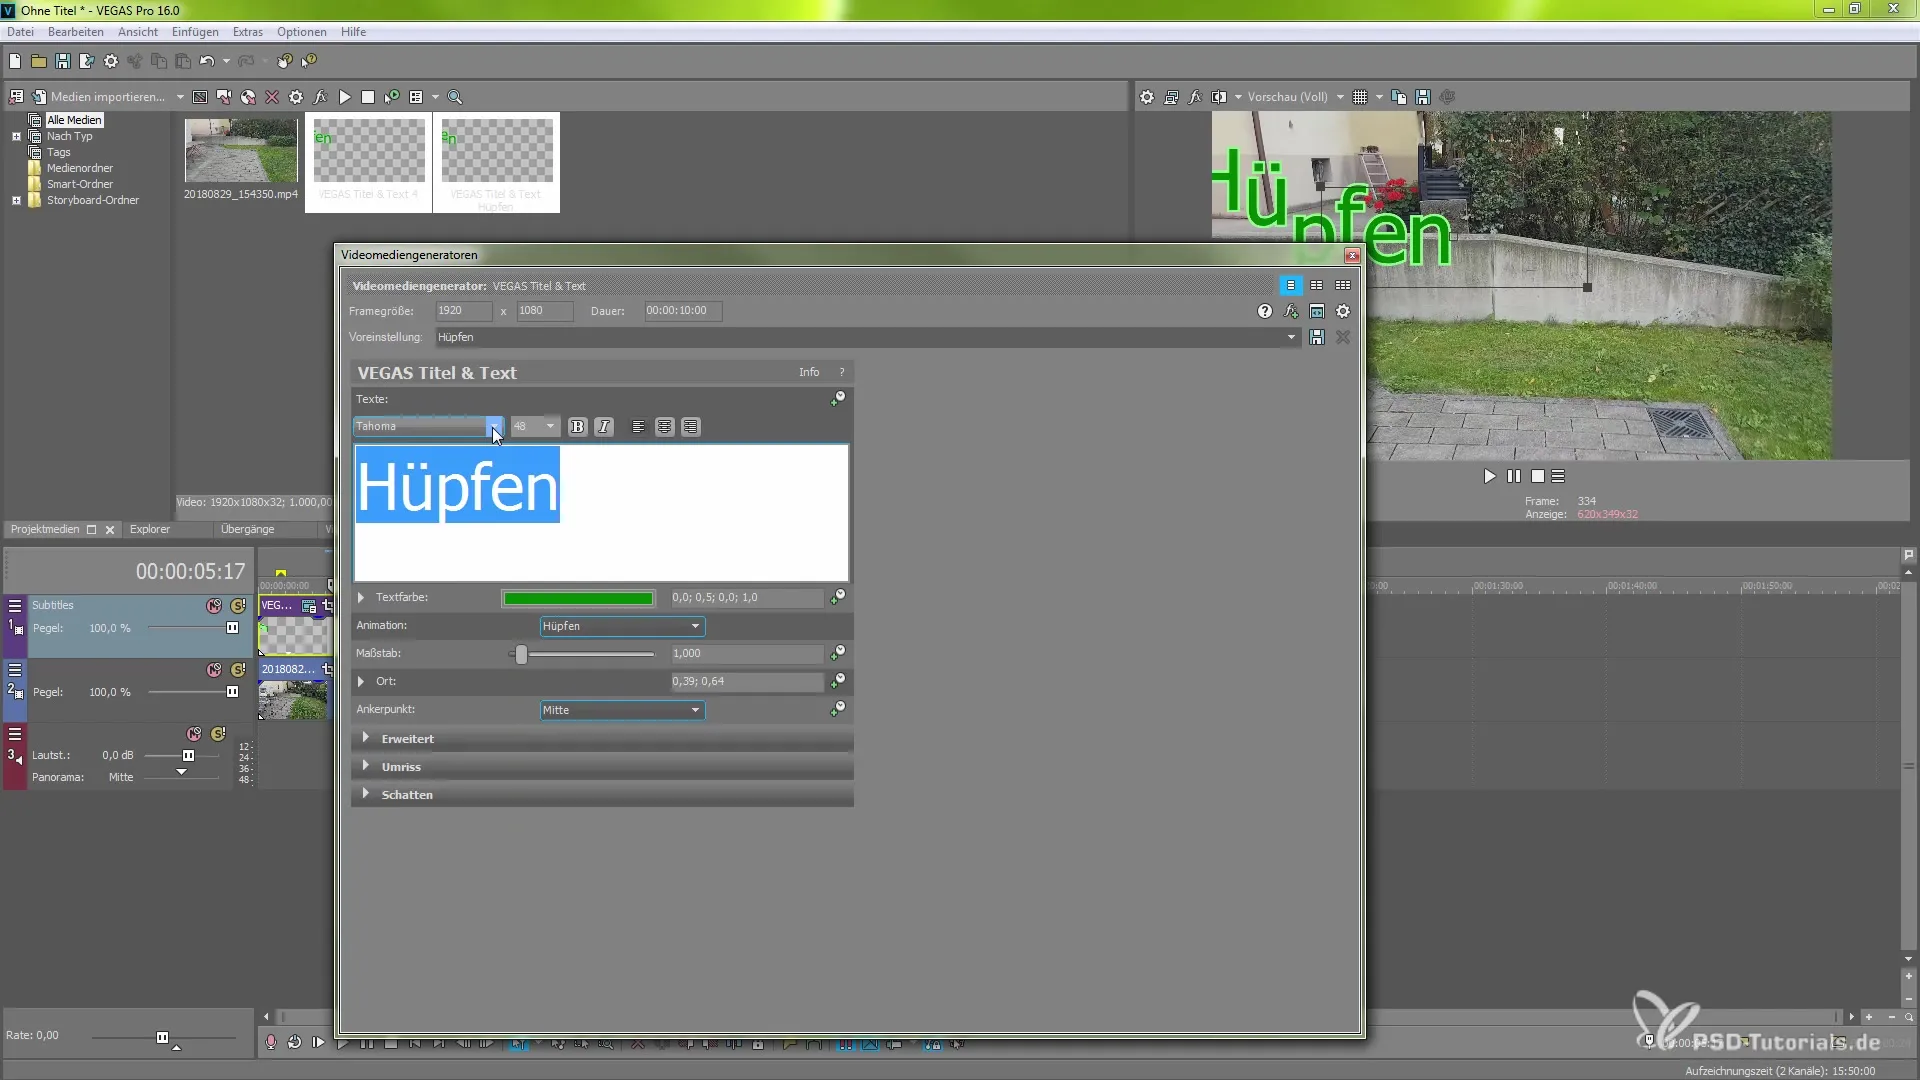Click the Undo arrow icon
The height and width of the screenshot is (1080, 1920).
coord(207,61)
